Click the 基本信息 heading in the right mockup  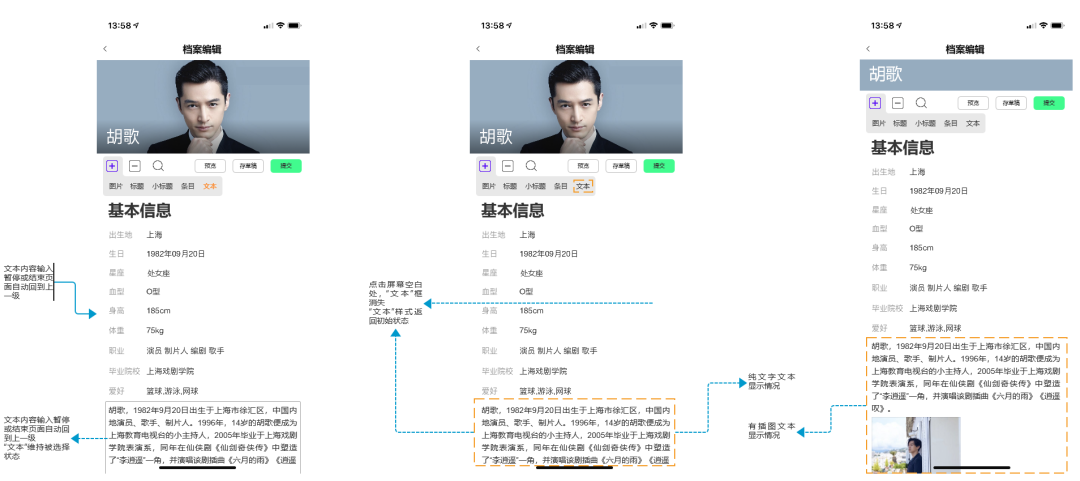[x=903, y=147]
